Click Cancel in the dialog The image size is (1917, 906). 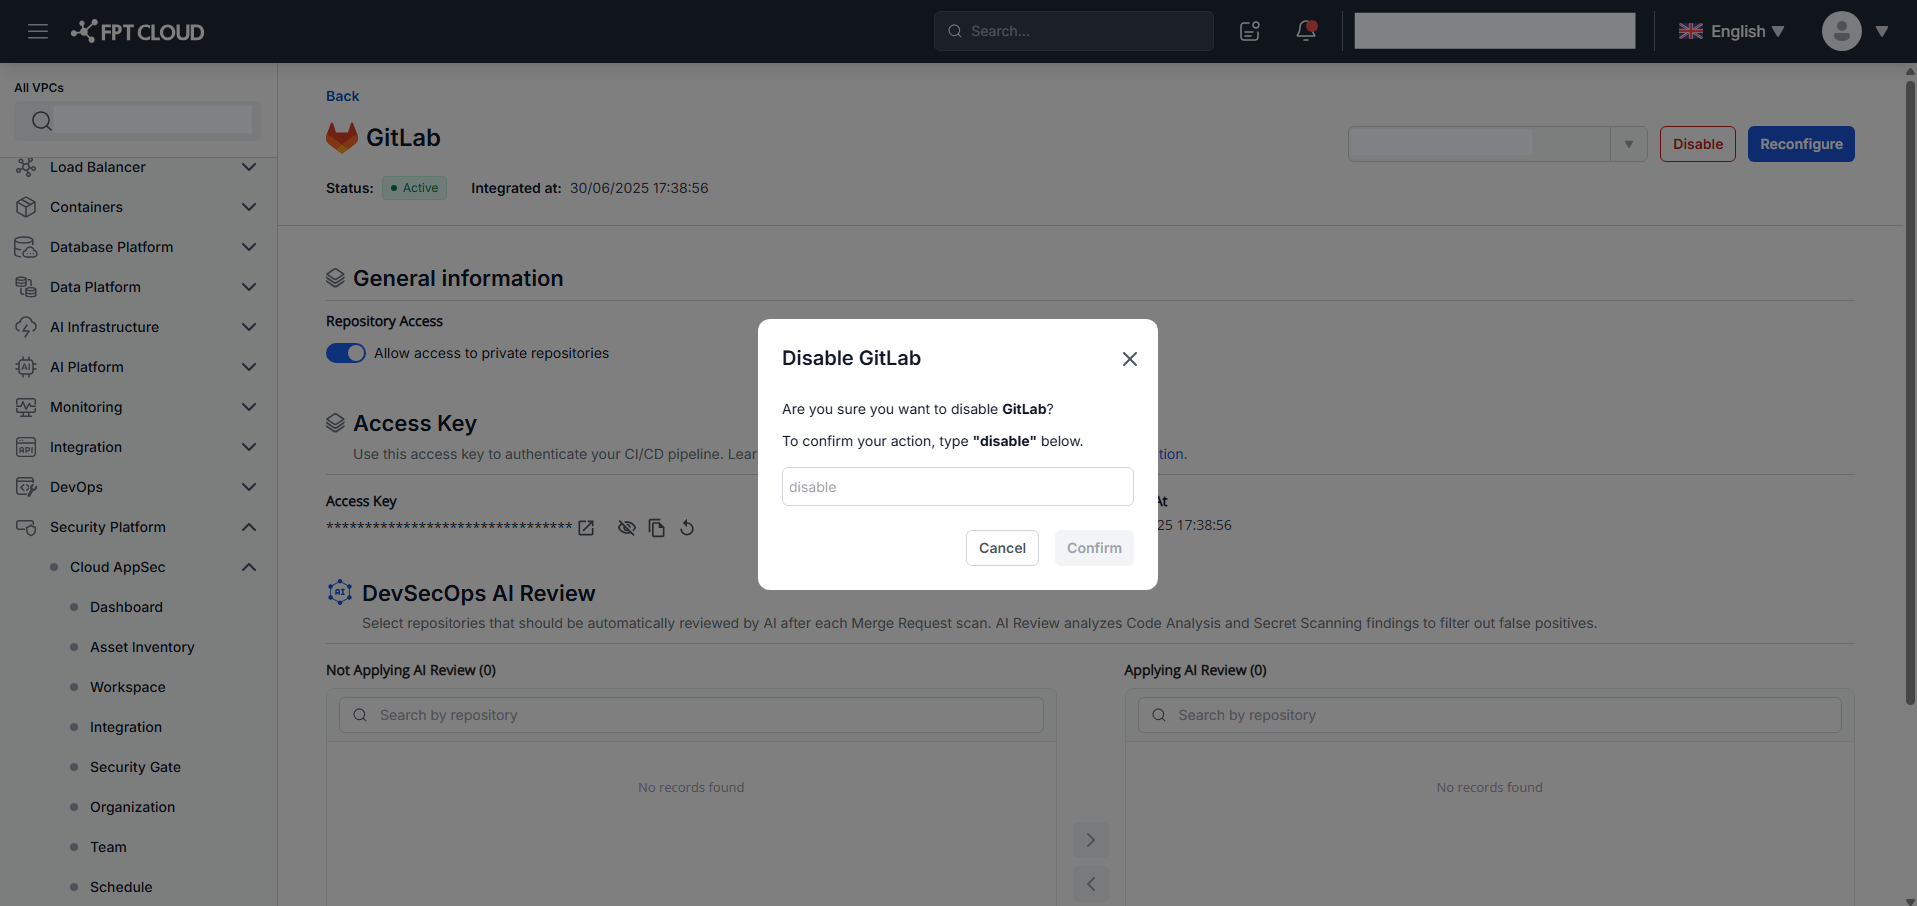(1002, 548)
